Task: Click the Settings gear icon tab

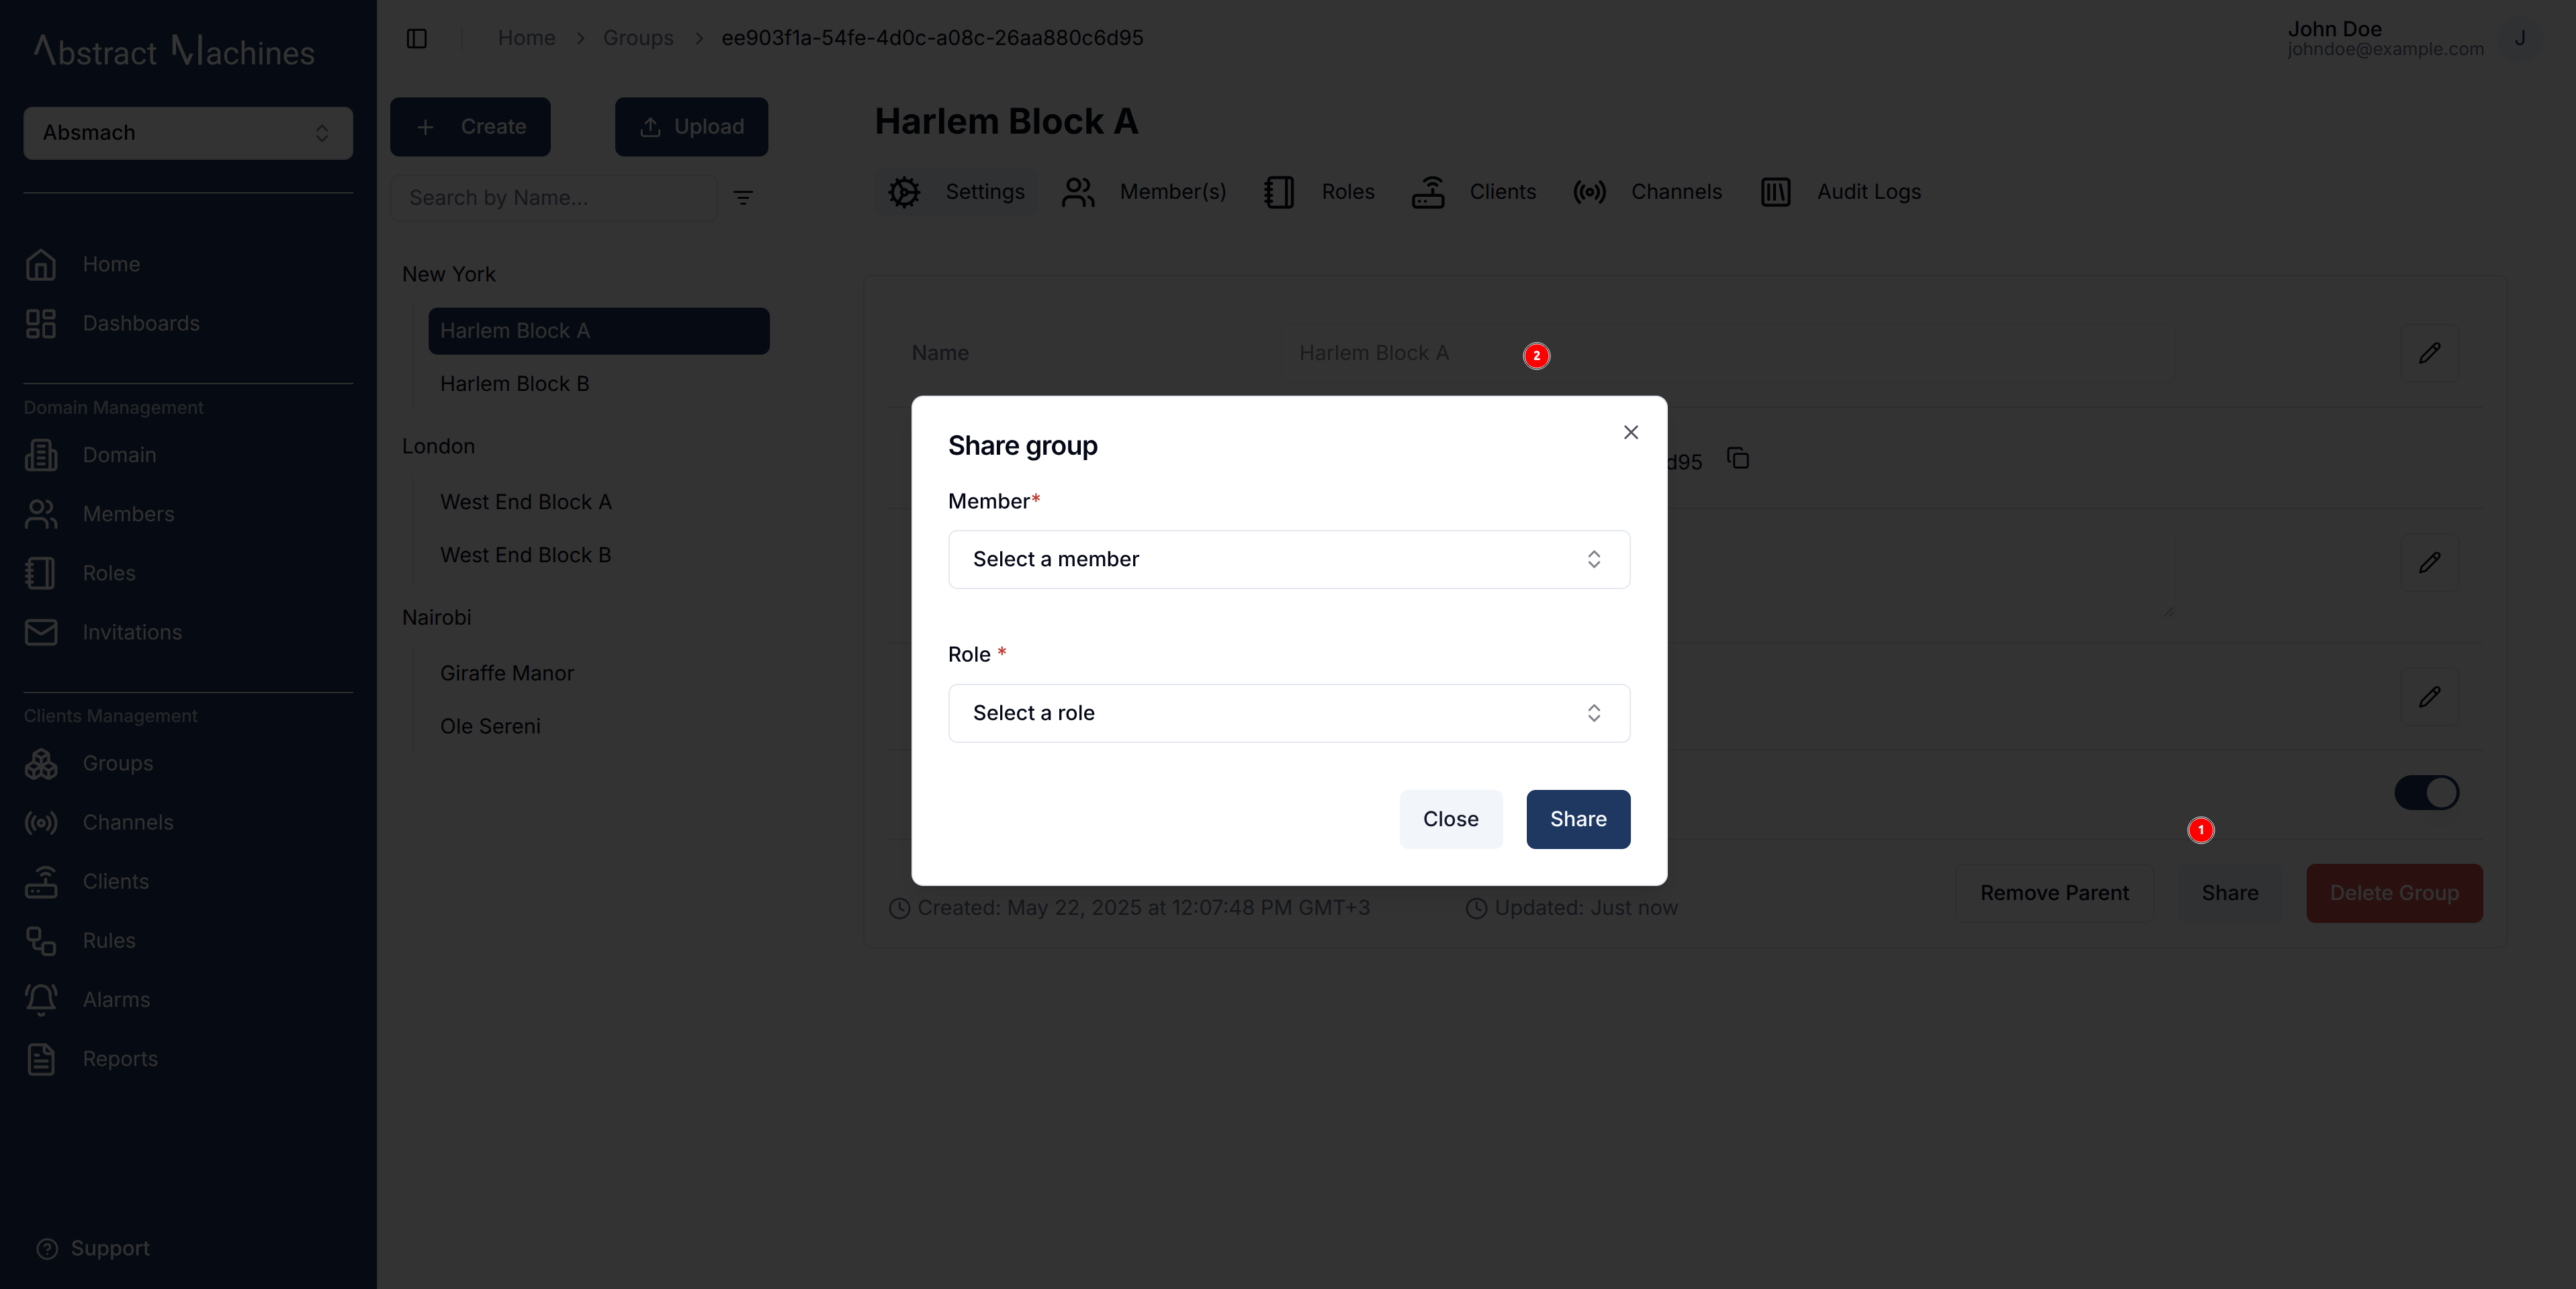Action: coord(904,192)
